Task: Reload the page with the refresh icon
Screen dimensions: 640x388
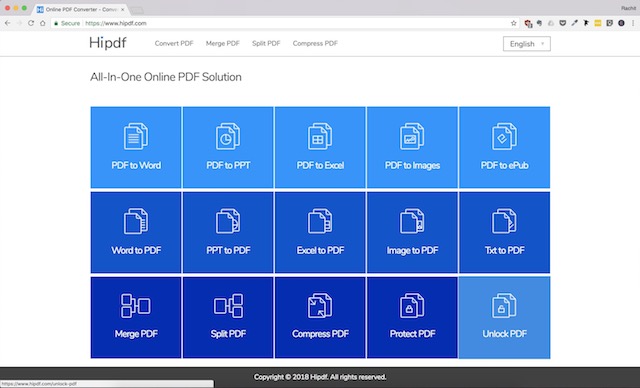Action: 31,23
